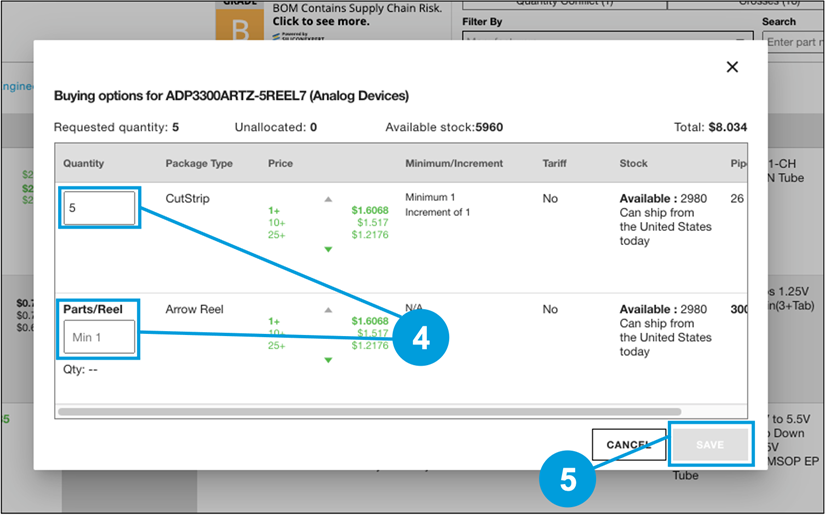Click the Search part number field
Screen dimensions: 825x517
pyautogui.click(x=794, y=41)
